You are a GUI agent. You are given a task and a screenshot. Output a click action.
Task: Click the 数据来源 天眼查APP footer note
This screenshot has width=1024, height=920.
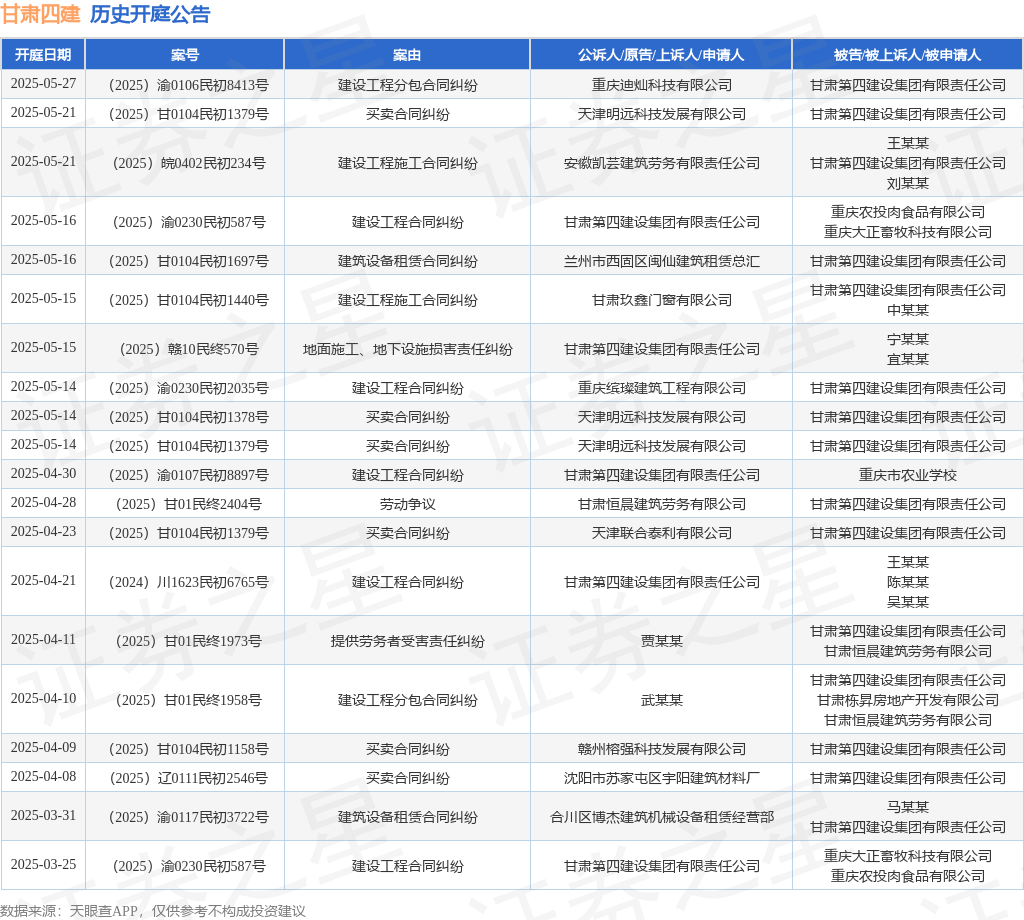[153, 912]
